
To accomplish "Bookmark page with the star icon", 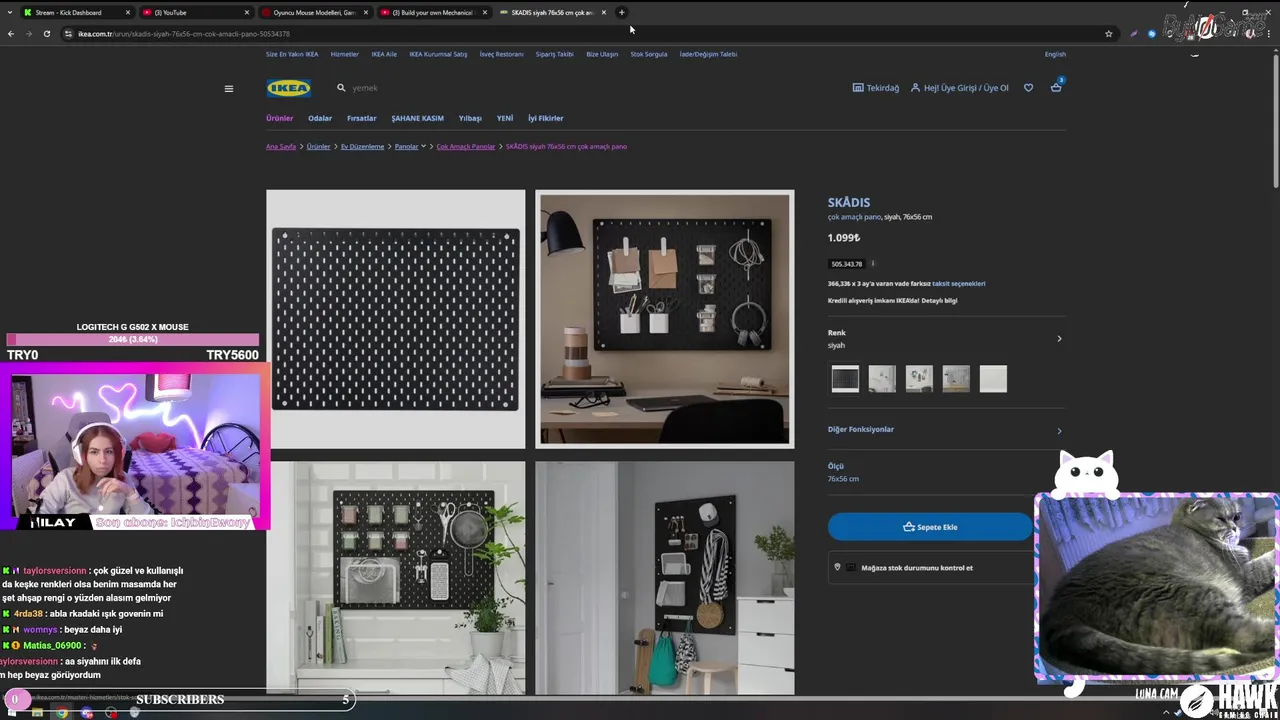I will [x=1109, y=33].
